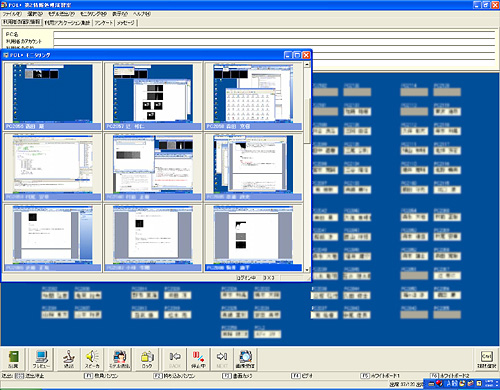Click the BACK arrow toolbar button
Screen dimensions: 500x390
(175, 359)
